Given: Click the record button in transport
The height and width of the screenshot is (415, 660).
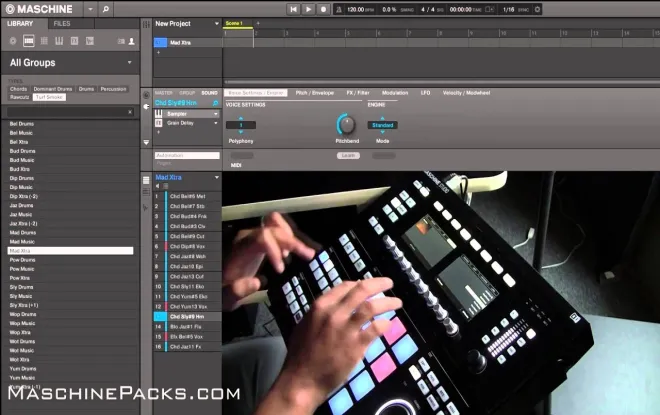Looking at the screenshot, I should point(323,9).
